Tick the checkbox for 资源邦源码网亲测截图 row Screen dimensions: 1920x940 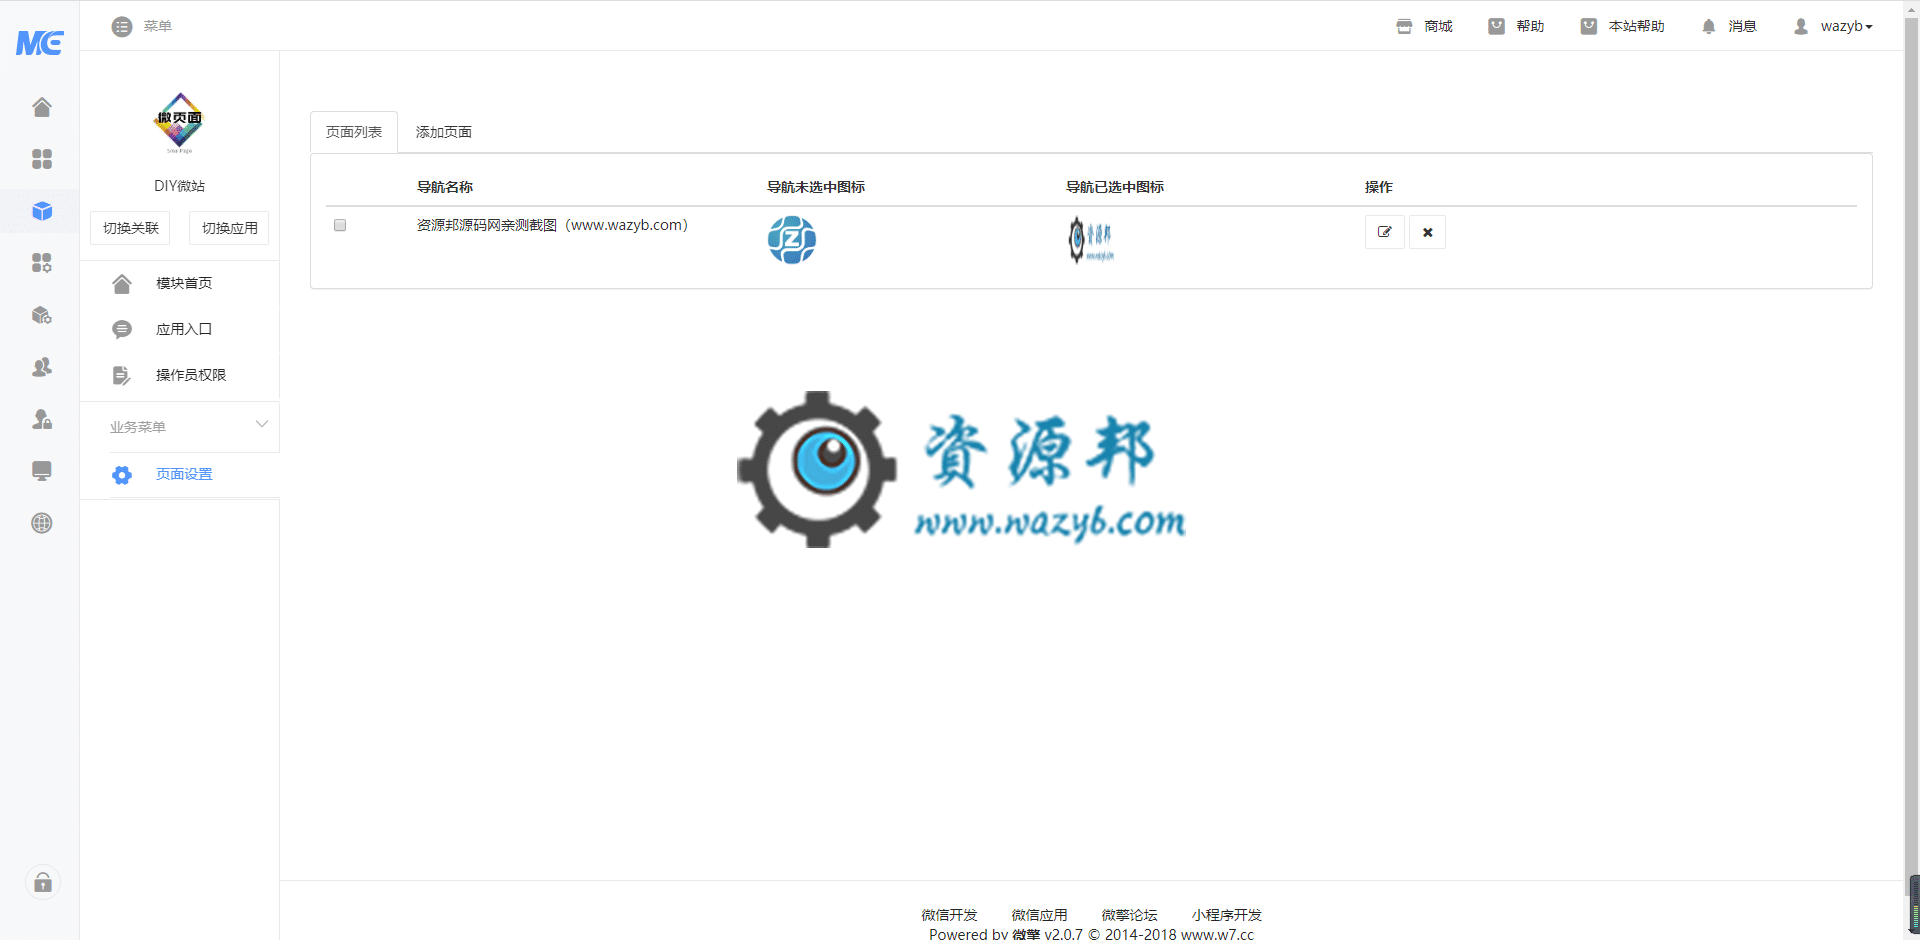340,225
